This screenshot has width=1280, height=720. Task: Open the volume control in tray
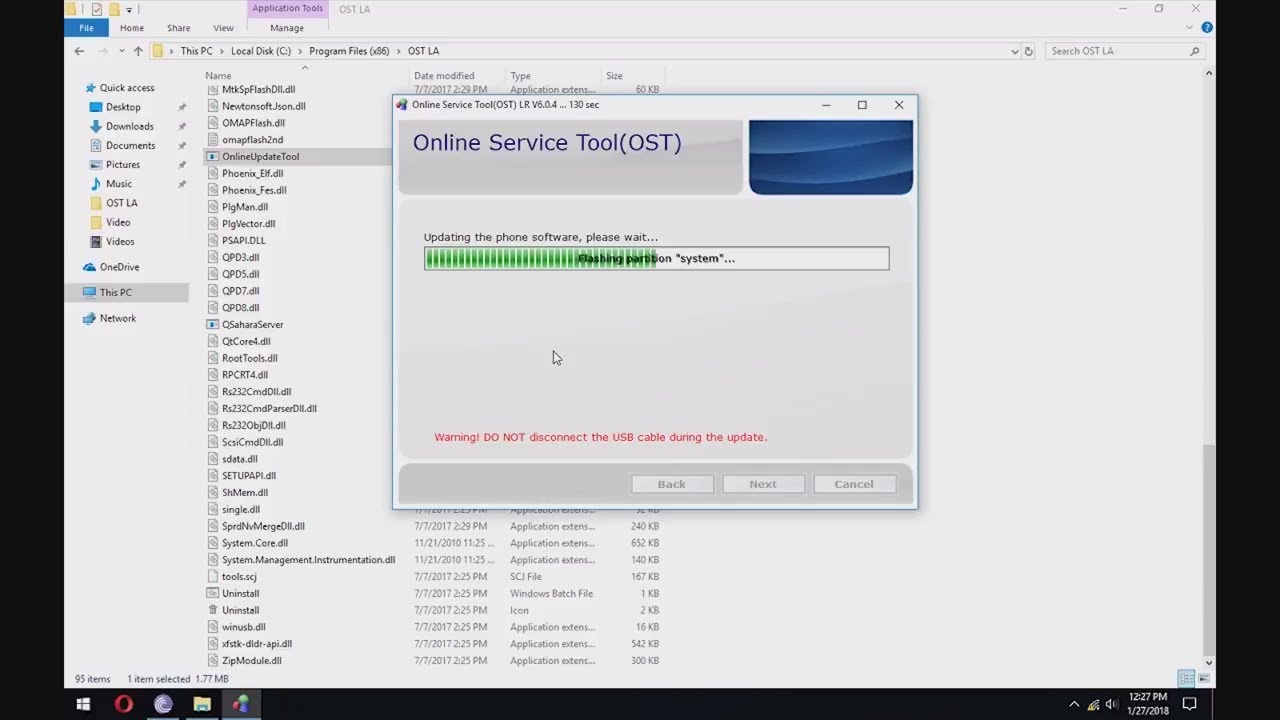point(1112,704)
